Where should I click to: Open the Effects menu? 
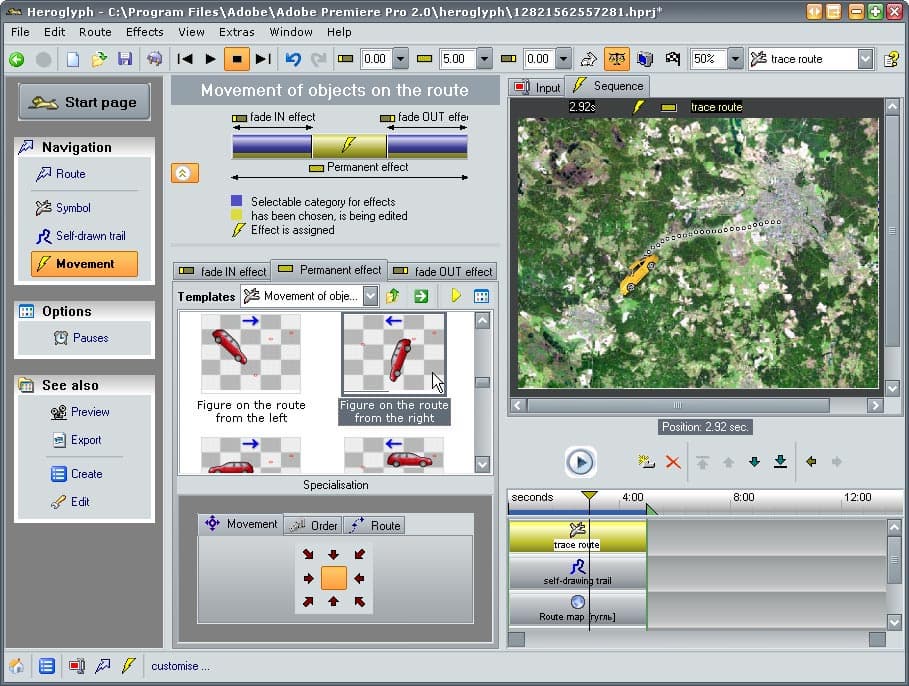click(x=144, y=32)
